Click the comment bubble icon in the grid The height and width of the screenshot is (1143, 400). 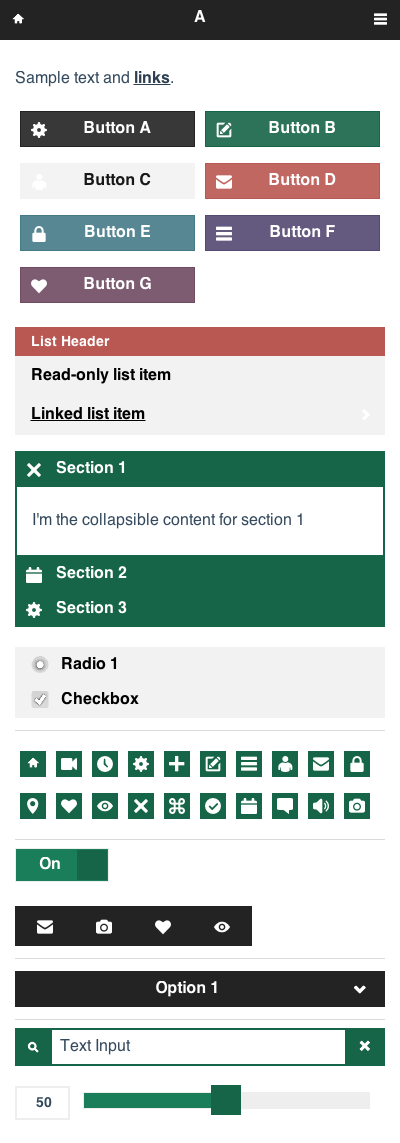pos(285,806)
